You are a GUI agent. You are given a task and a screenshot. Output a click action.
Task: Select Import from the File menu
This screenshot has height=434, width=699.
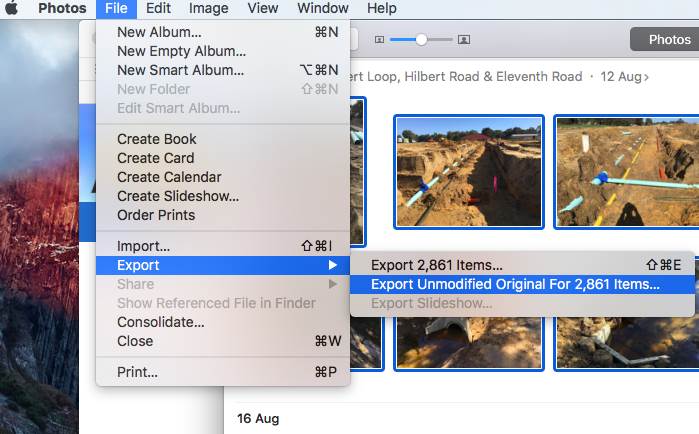(144, 246)
